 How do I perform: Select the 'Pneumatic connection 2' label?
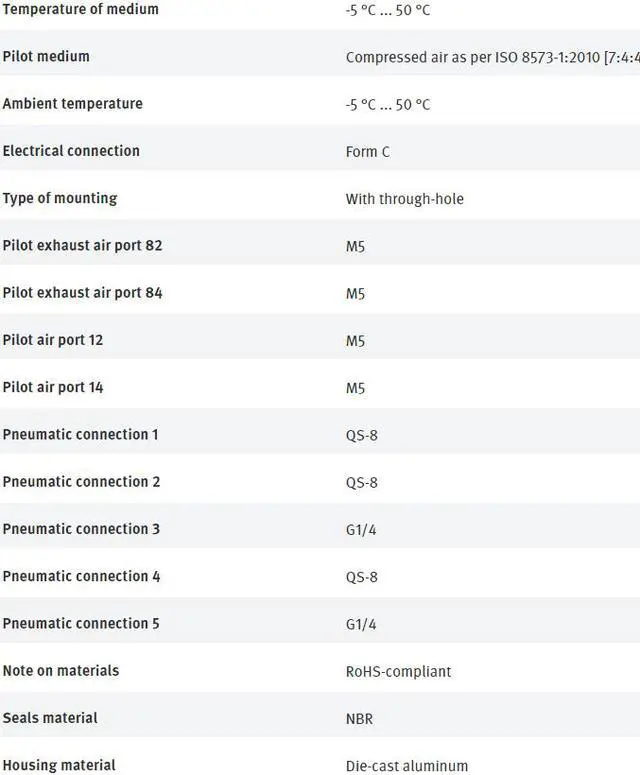pyautogui.click(x=81, y=482)
